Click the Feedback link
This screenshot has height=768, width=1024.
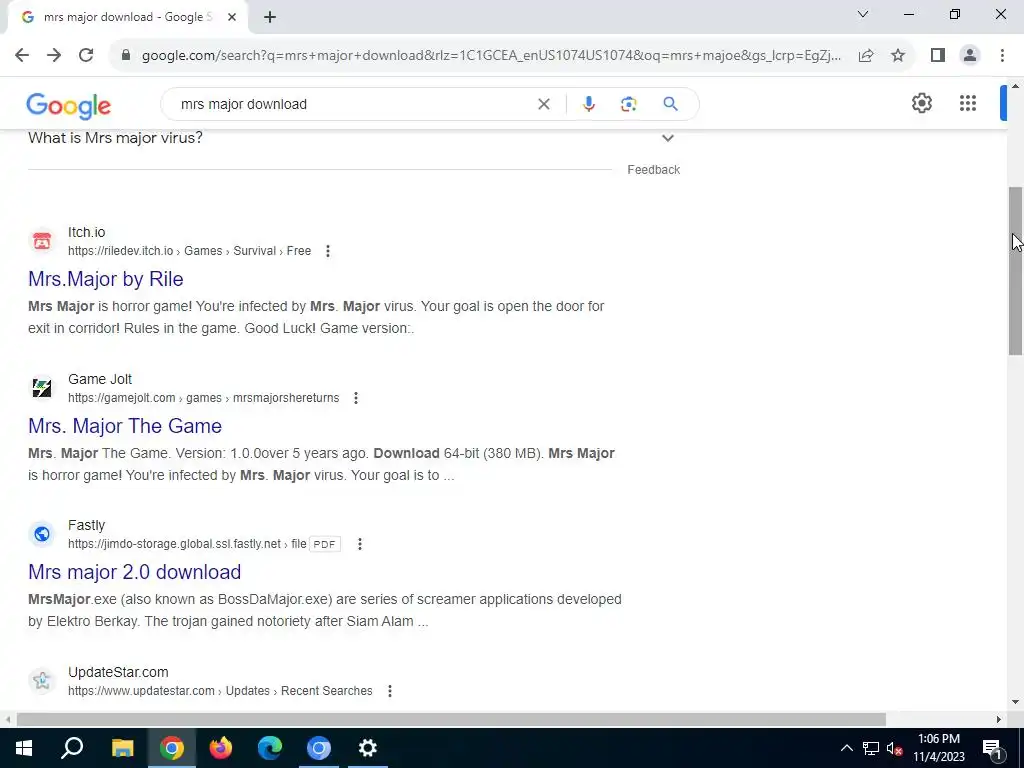(x=654, y=170)
